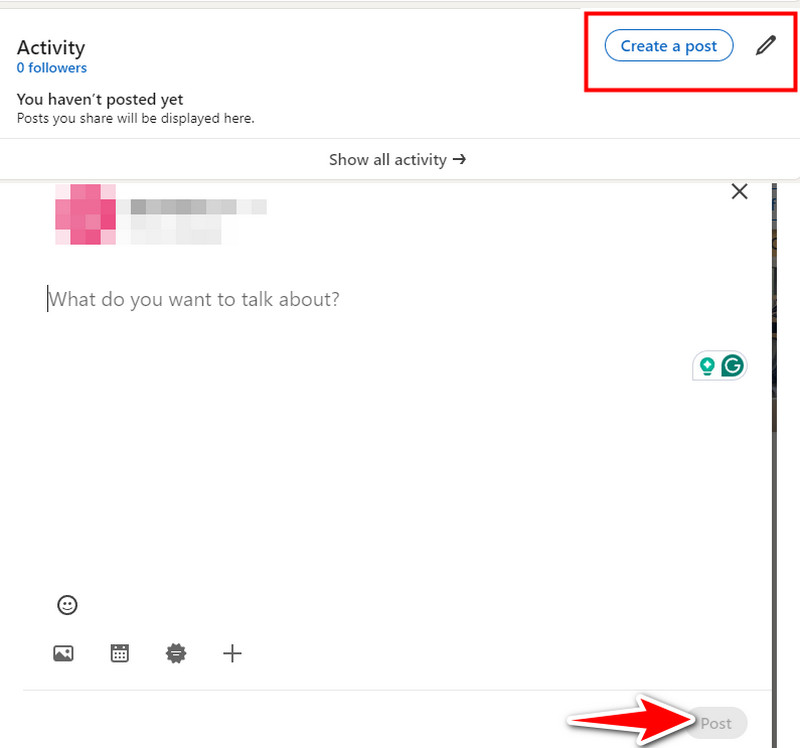Click 'You haven't posted yet' text

click(x=100, y=99)
